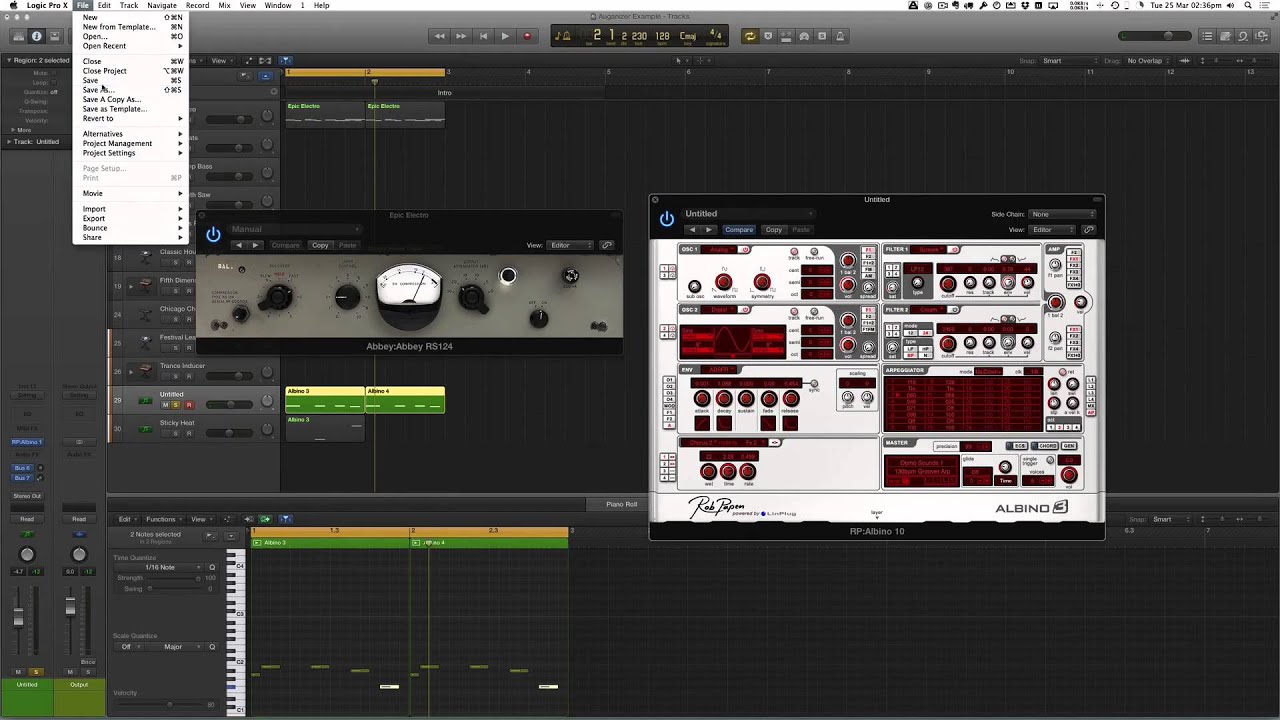Toggle the Abbey RS124 plugin power button
This screenshot has width=1280, height=720.
coord(213,235)
